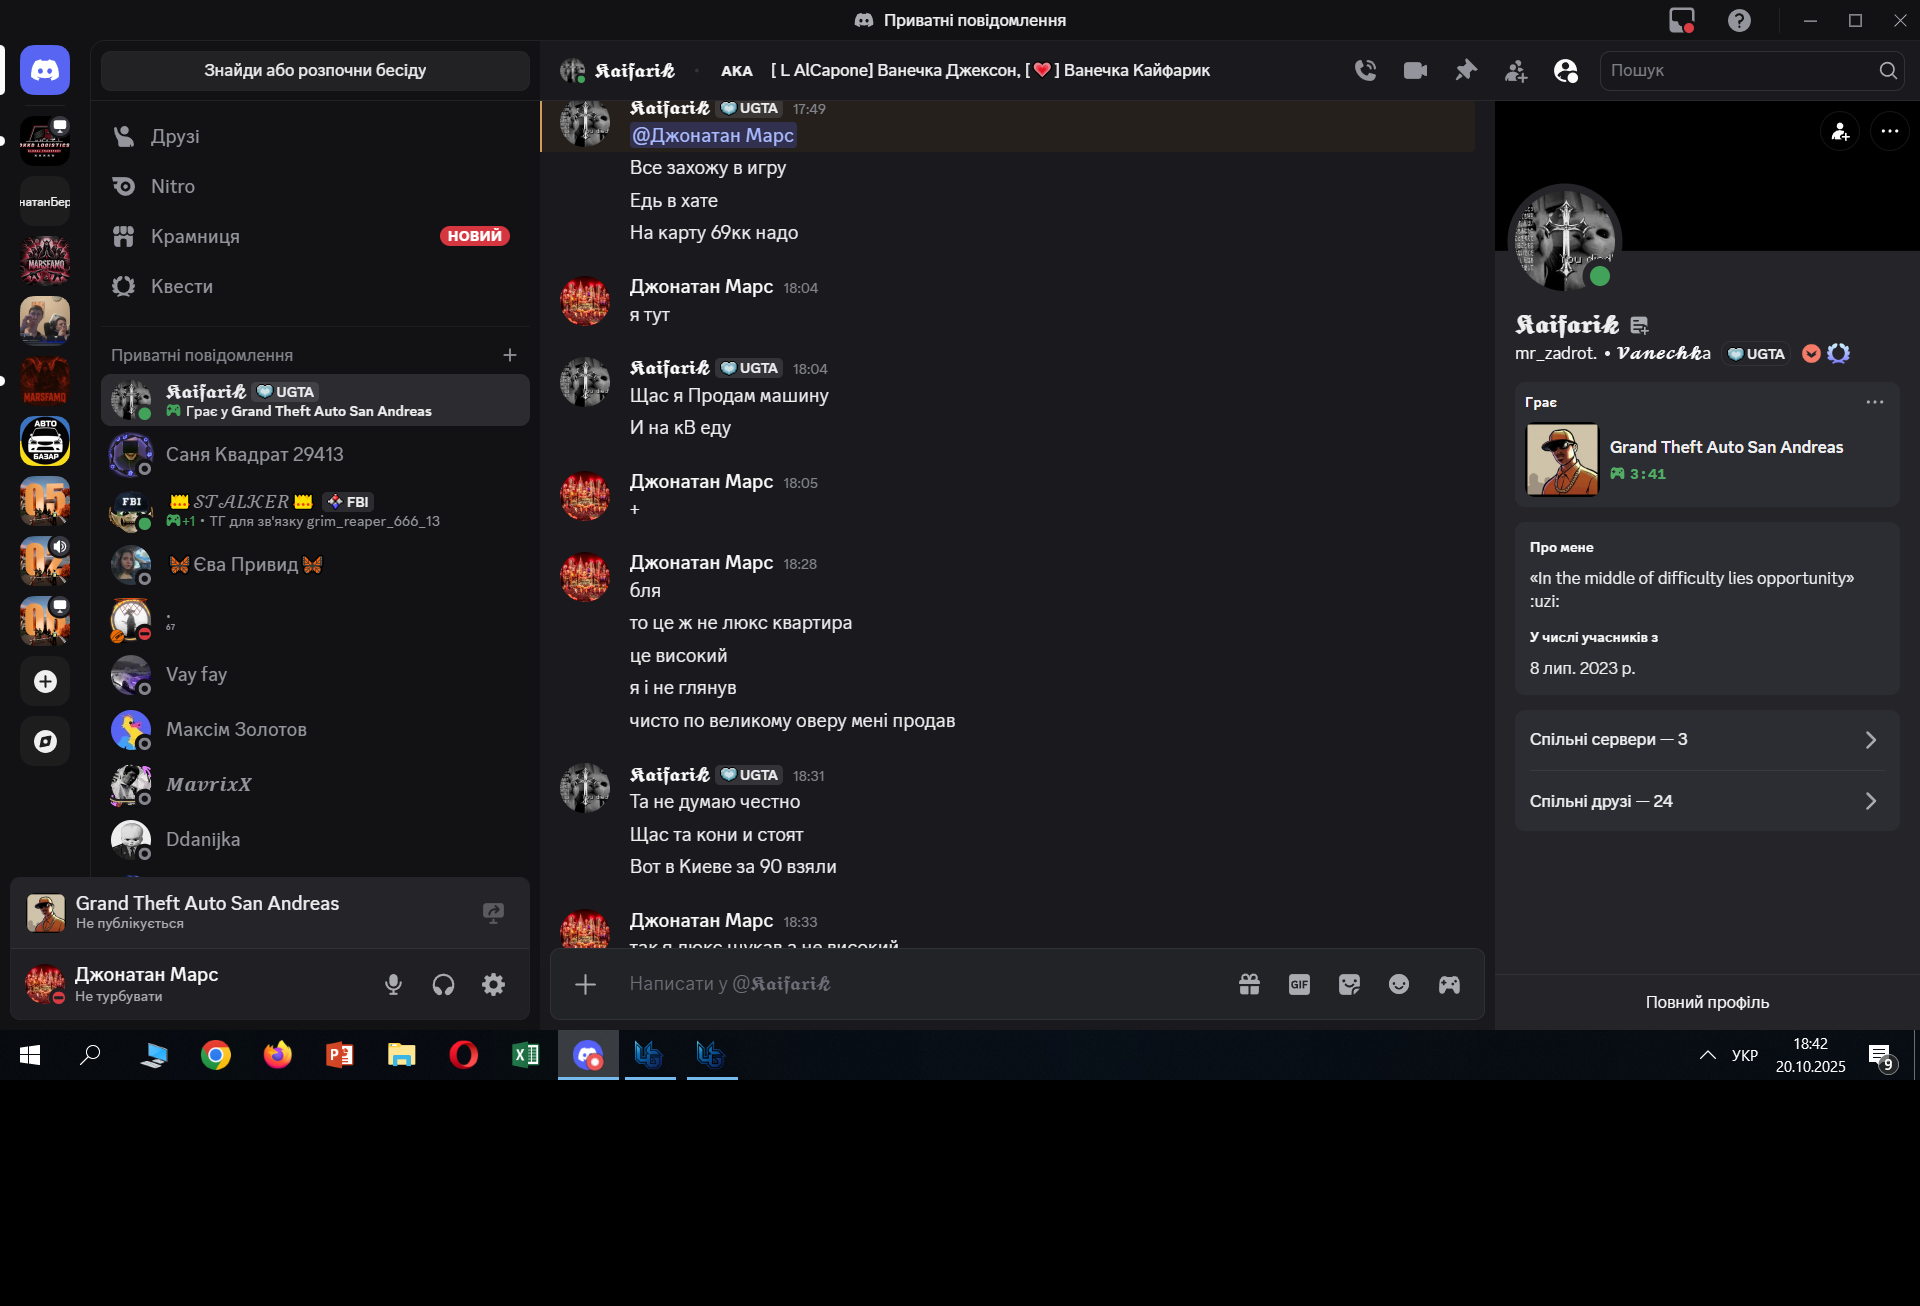
Task: Start a voice call with Raifarik
Action: pos(1365,70)
